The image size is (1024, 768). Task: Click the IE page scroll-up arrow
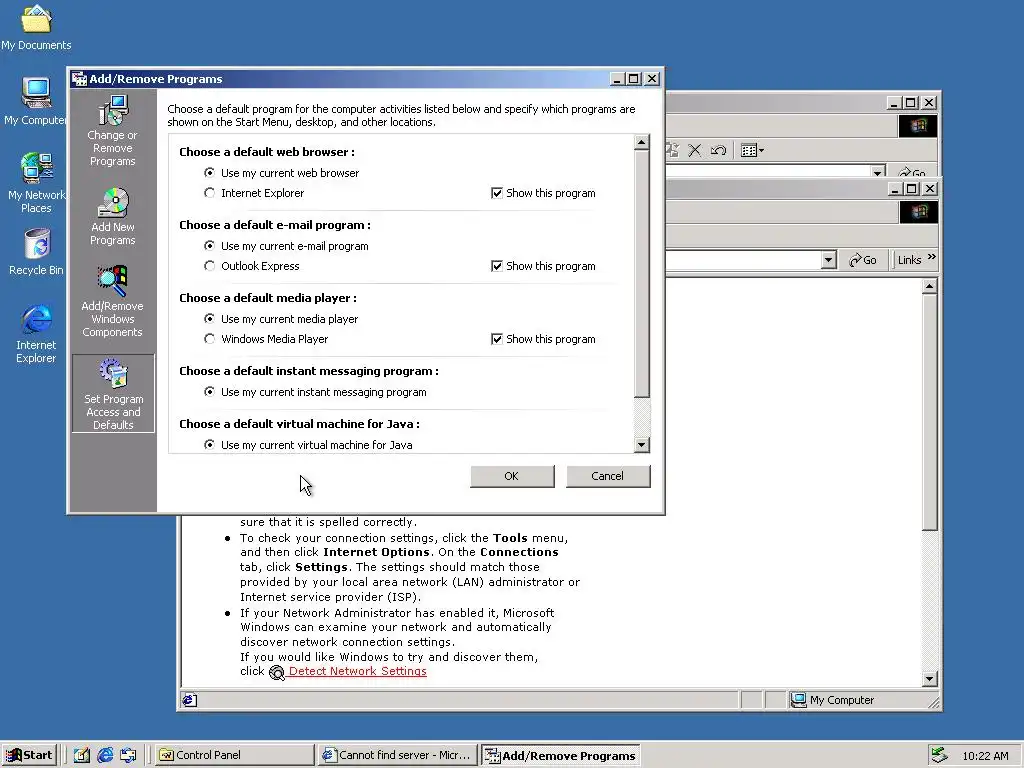pos(930,286)
